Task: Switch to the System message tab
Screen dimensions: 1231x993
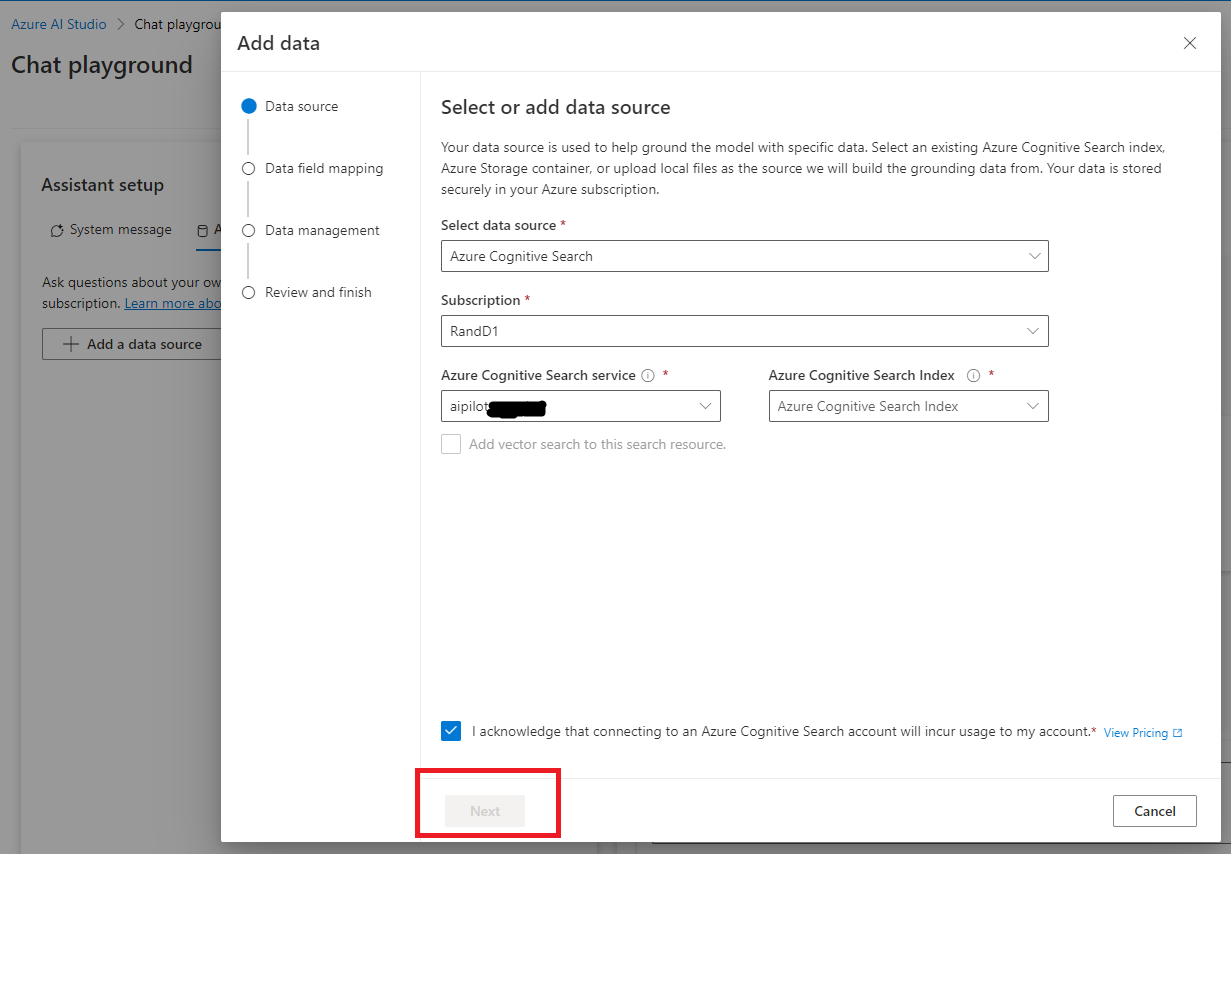Action: click(x=120, y=229)
